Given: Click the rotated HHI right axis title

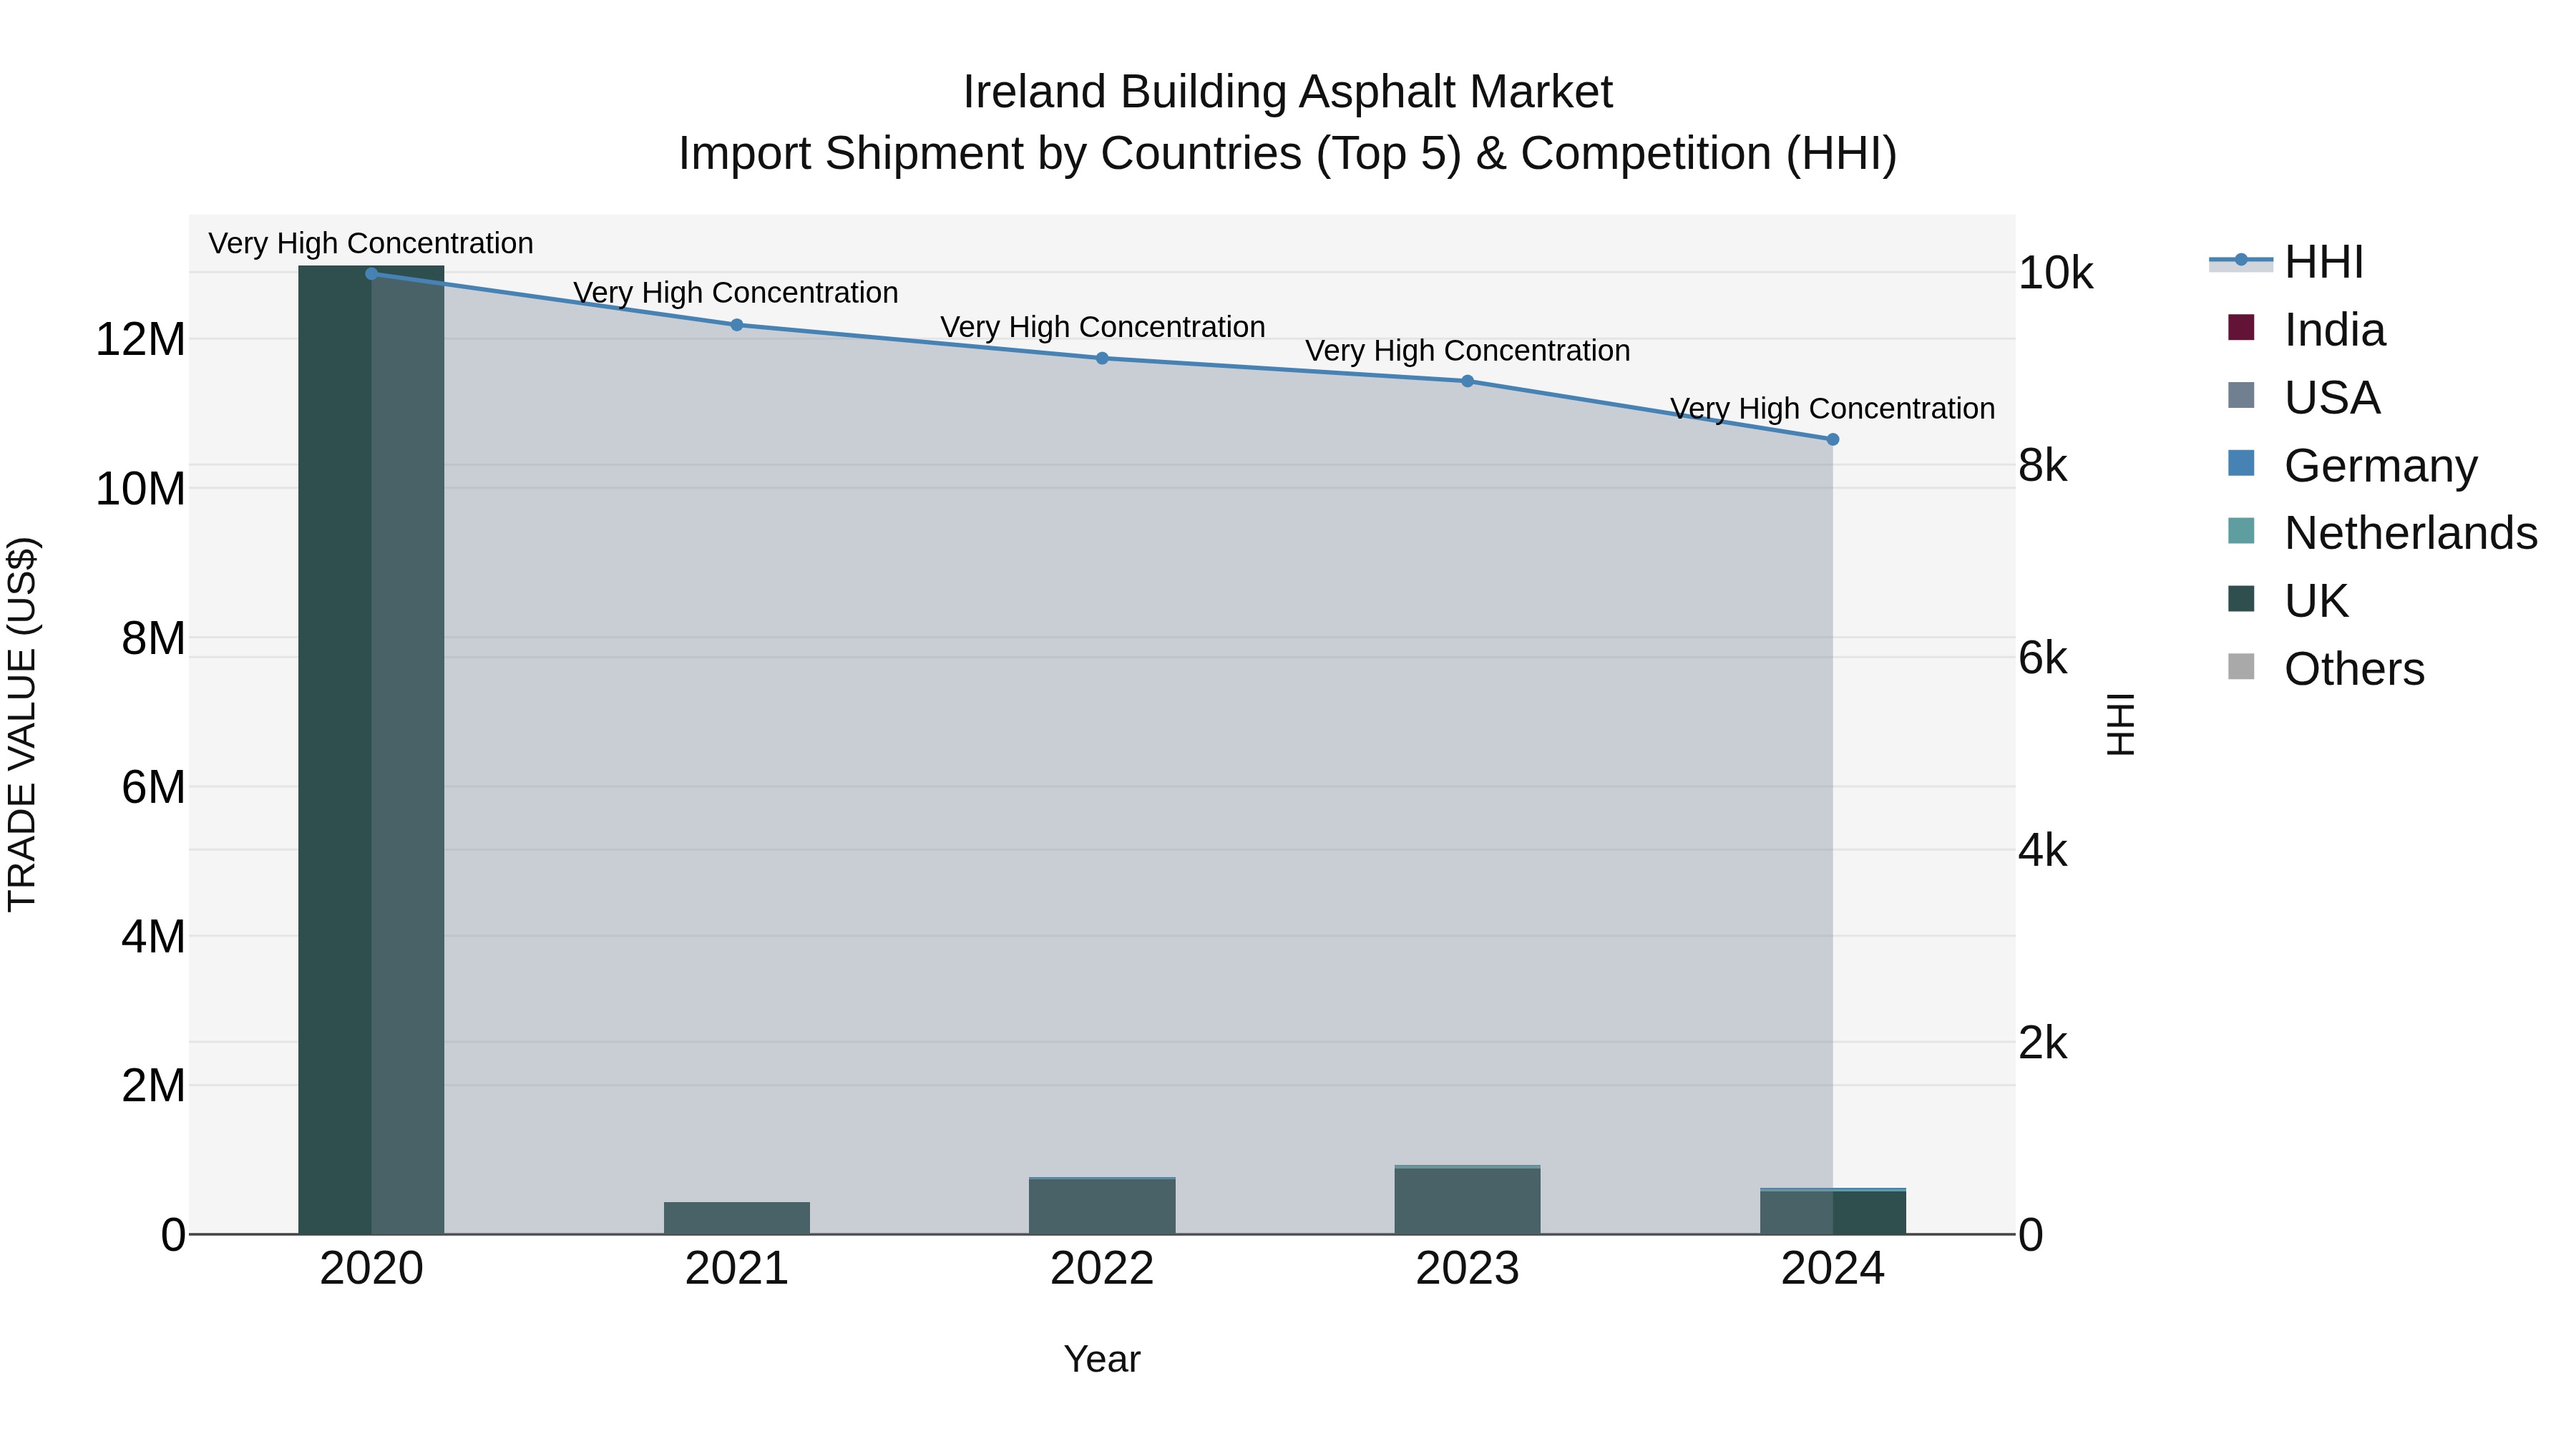Looking at the screenshot, I should click(x=2120, y=724).
